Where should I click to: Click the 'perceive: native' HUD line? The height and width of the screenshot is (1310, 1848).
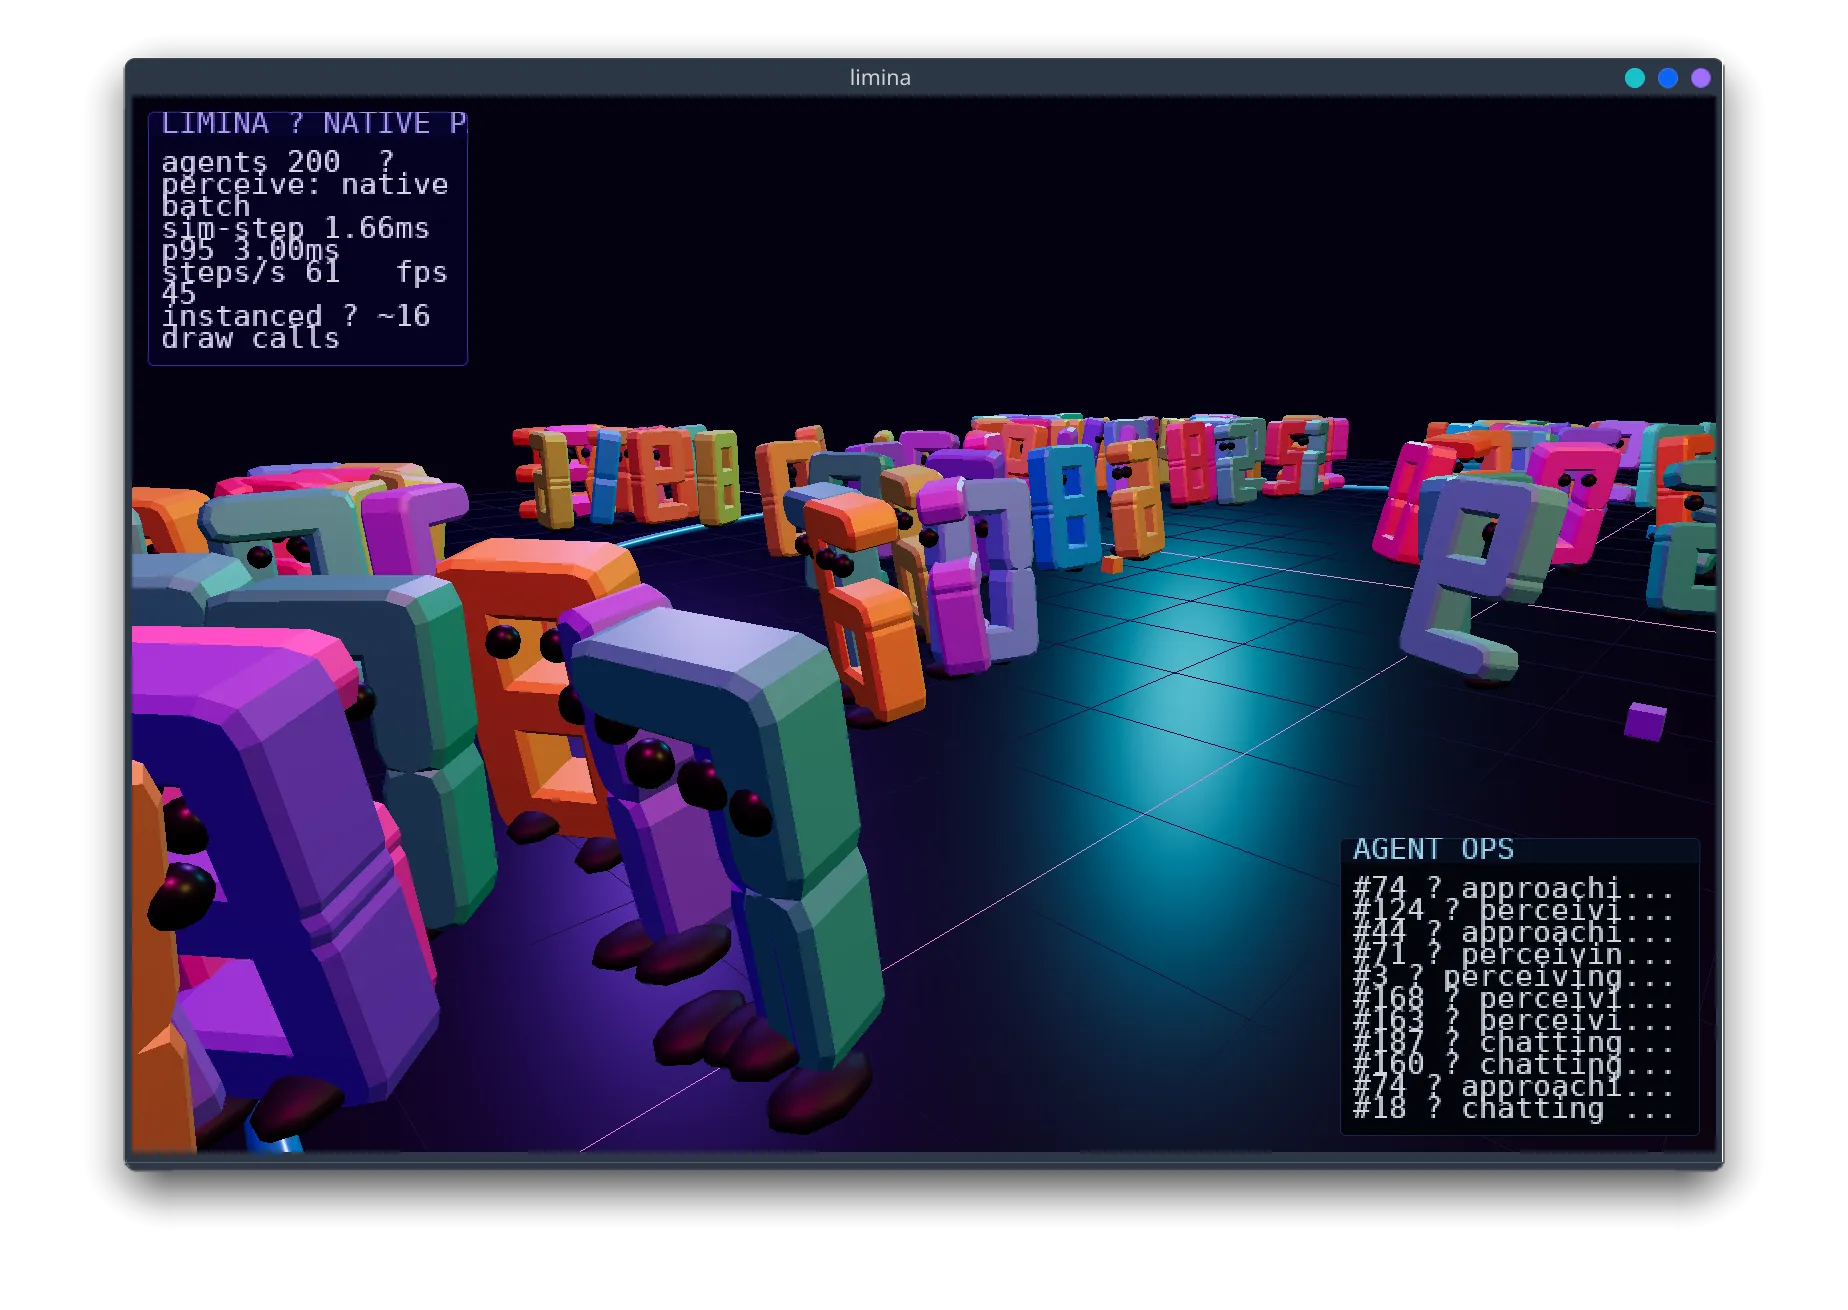click(305, 185)
